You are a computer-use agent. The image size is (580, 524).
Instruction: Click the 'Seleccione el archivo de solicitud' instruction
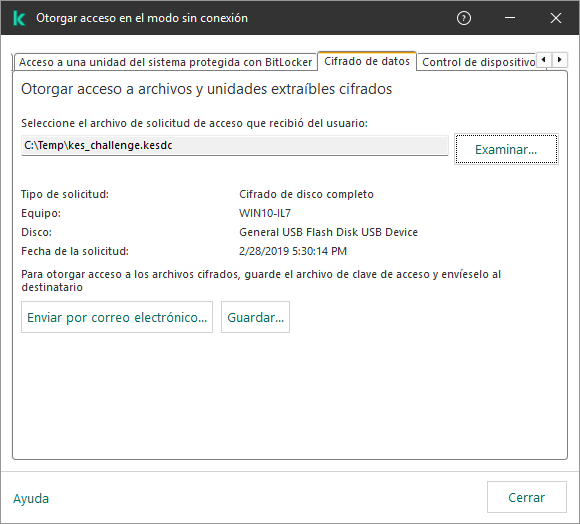195,123
